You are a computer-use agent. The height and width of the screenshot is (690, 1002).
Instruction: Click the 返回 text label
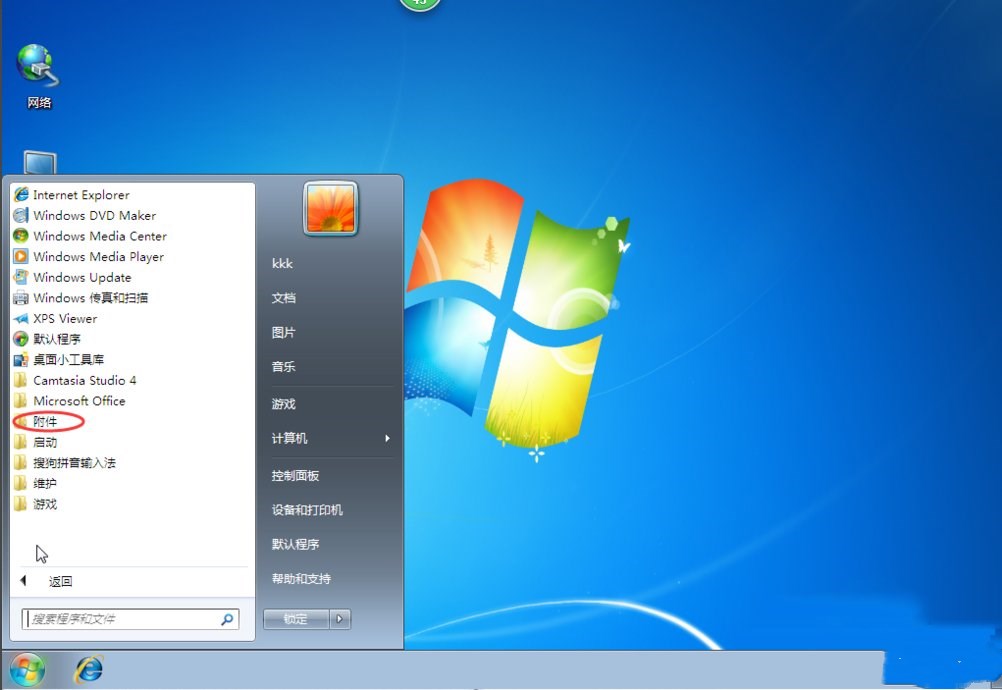[x=61, y=581]
